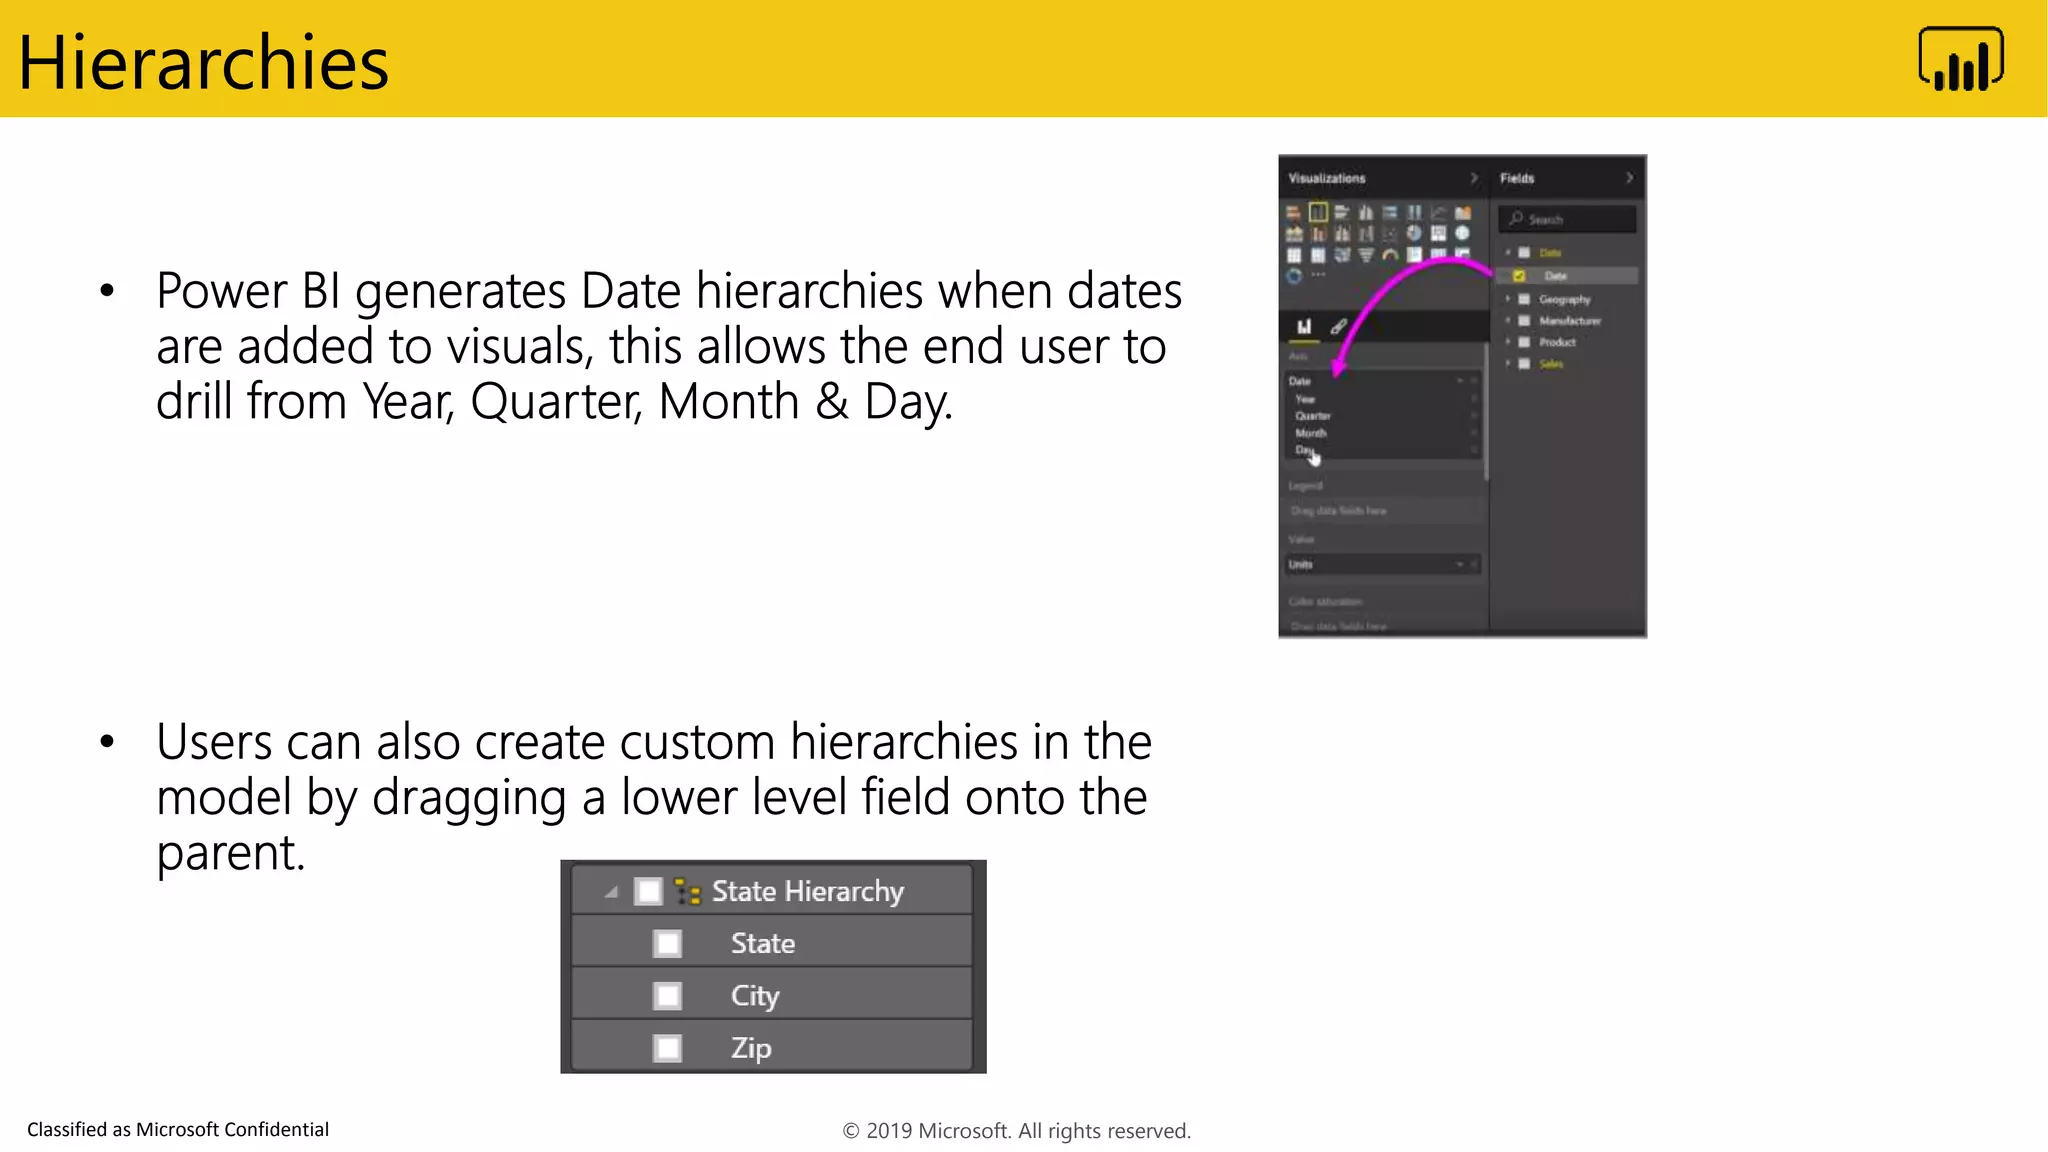
Task: Collapse the State Hierarchy tree triangle
Action: click(x=611, y=892)
